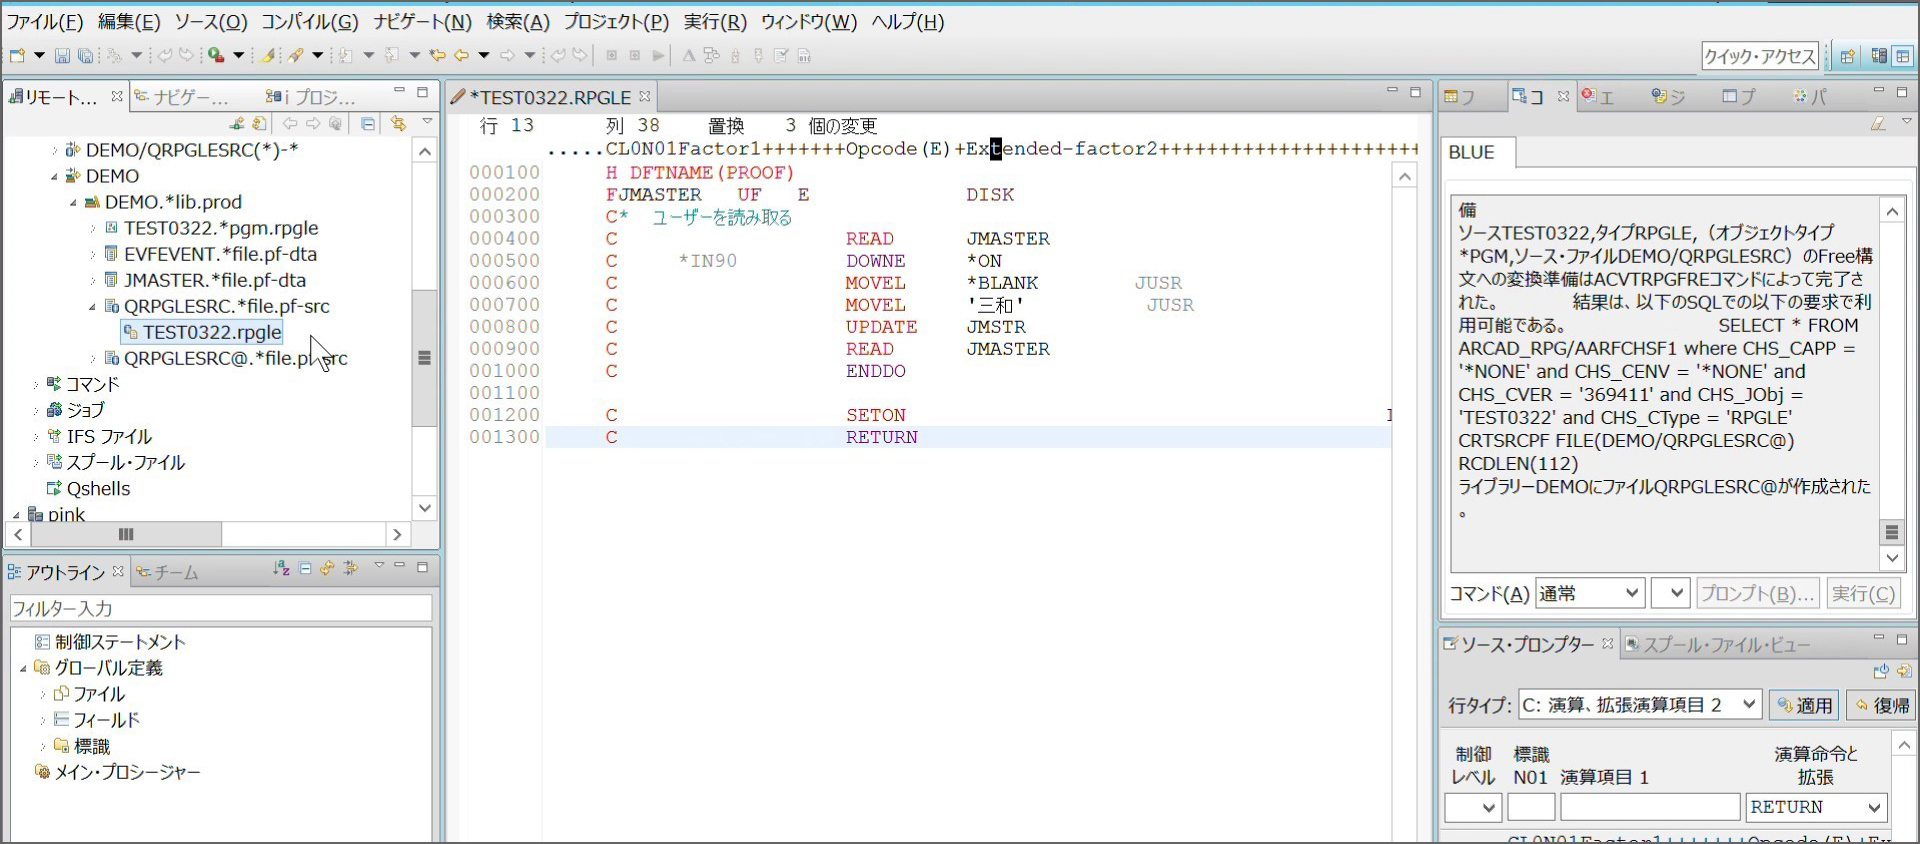Toggle the collapse-all icon in Remote Systems toolbar
This screenshot has height=844, width=1920.
[368, 124]
